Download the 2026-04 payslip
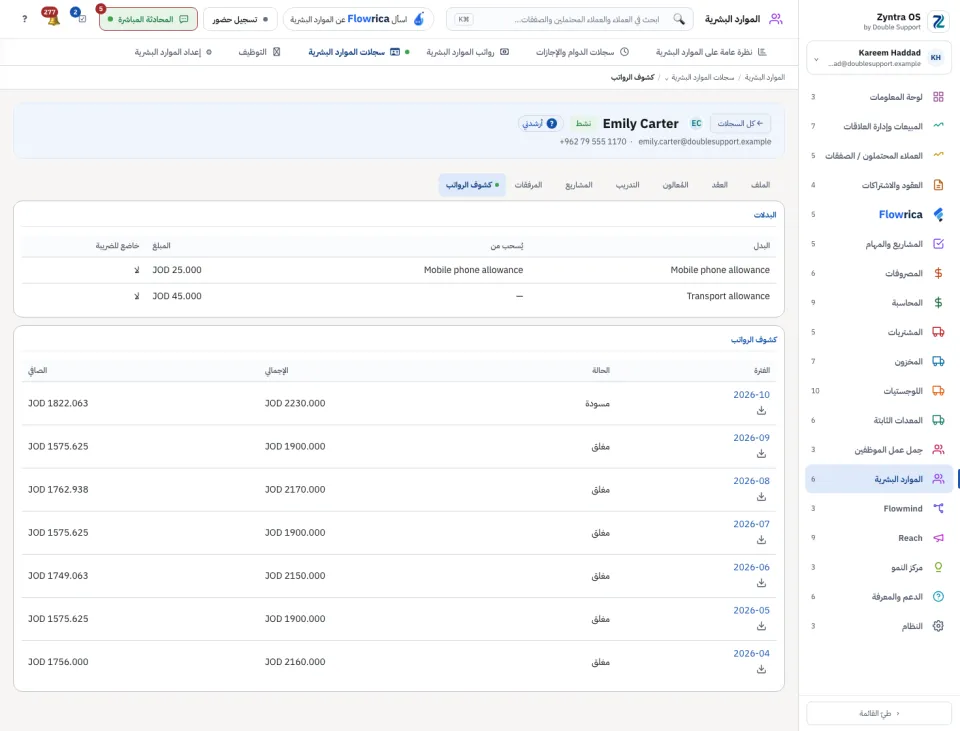The width and height of the screenshot is (960, 731). pyautogui.click(x=761, y=669)
